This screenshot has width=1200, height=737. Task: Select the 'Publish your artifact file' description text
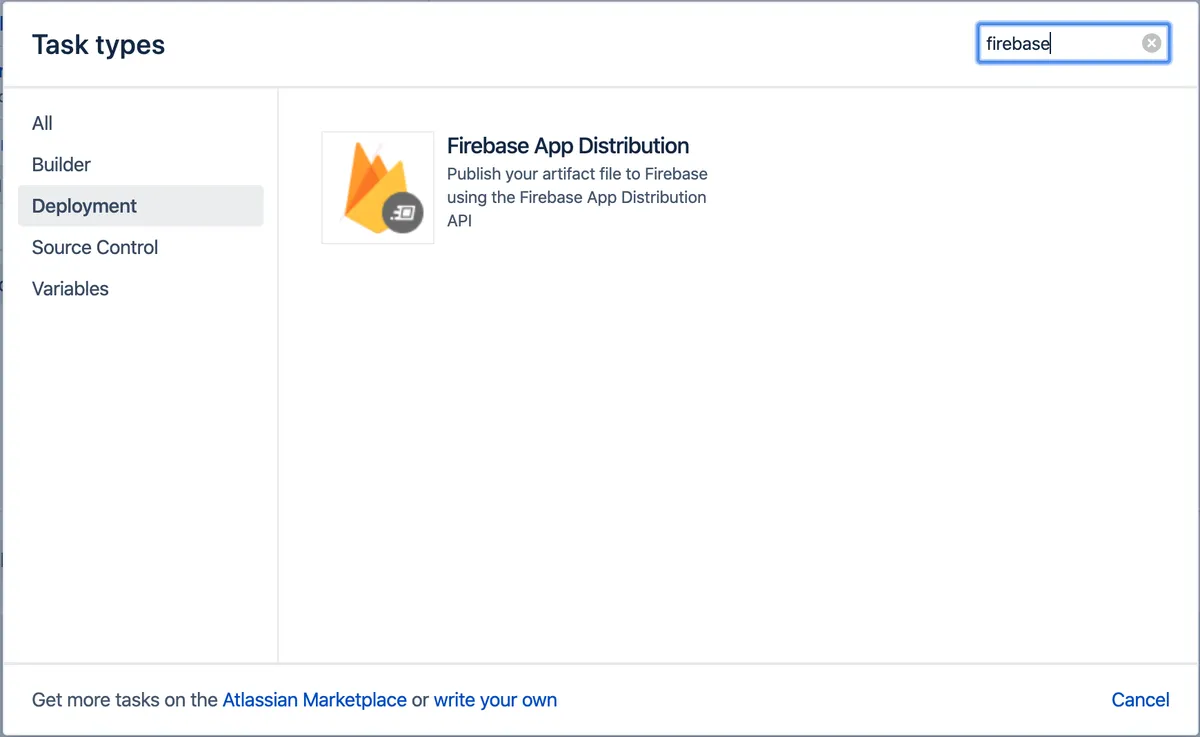(577, 197)
